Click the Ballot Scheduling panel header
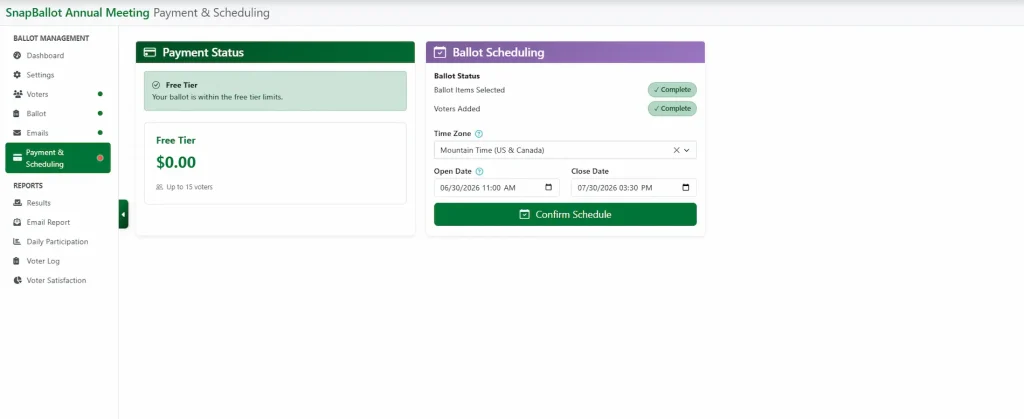The image size is (1024, 419). coord(565,52)
